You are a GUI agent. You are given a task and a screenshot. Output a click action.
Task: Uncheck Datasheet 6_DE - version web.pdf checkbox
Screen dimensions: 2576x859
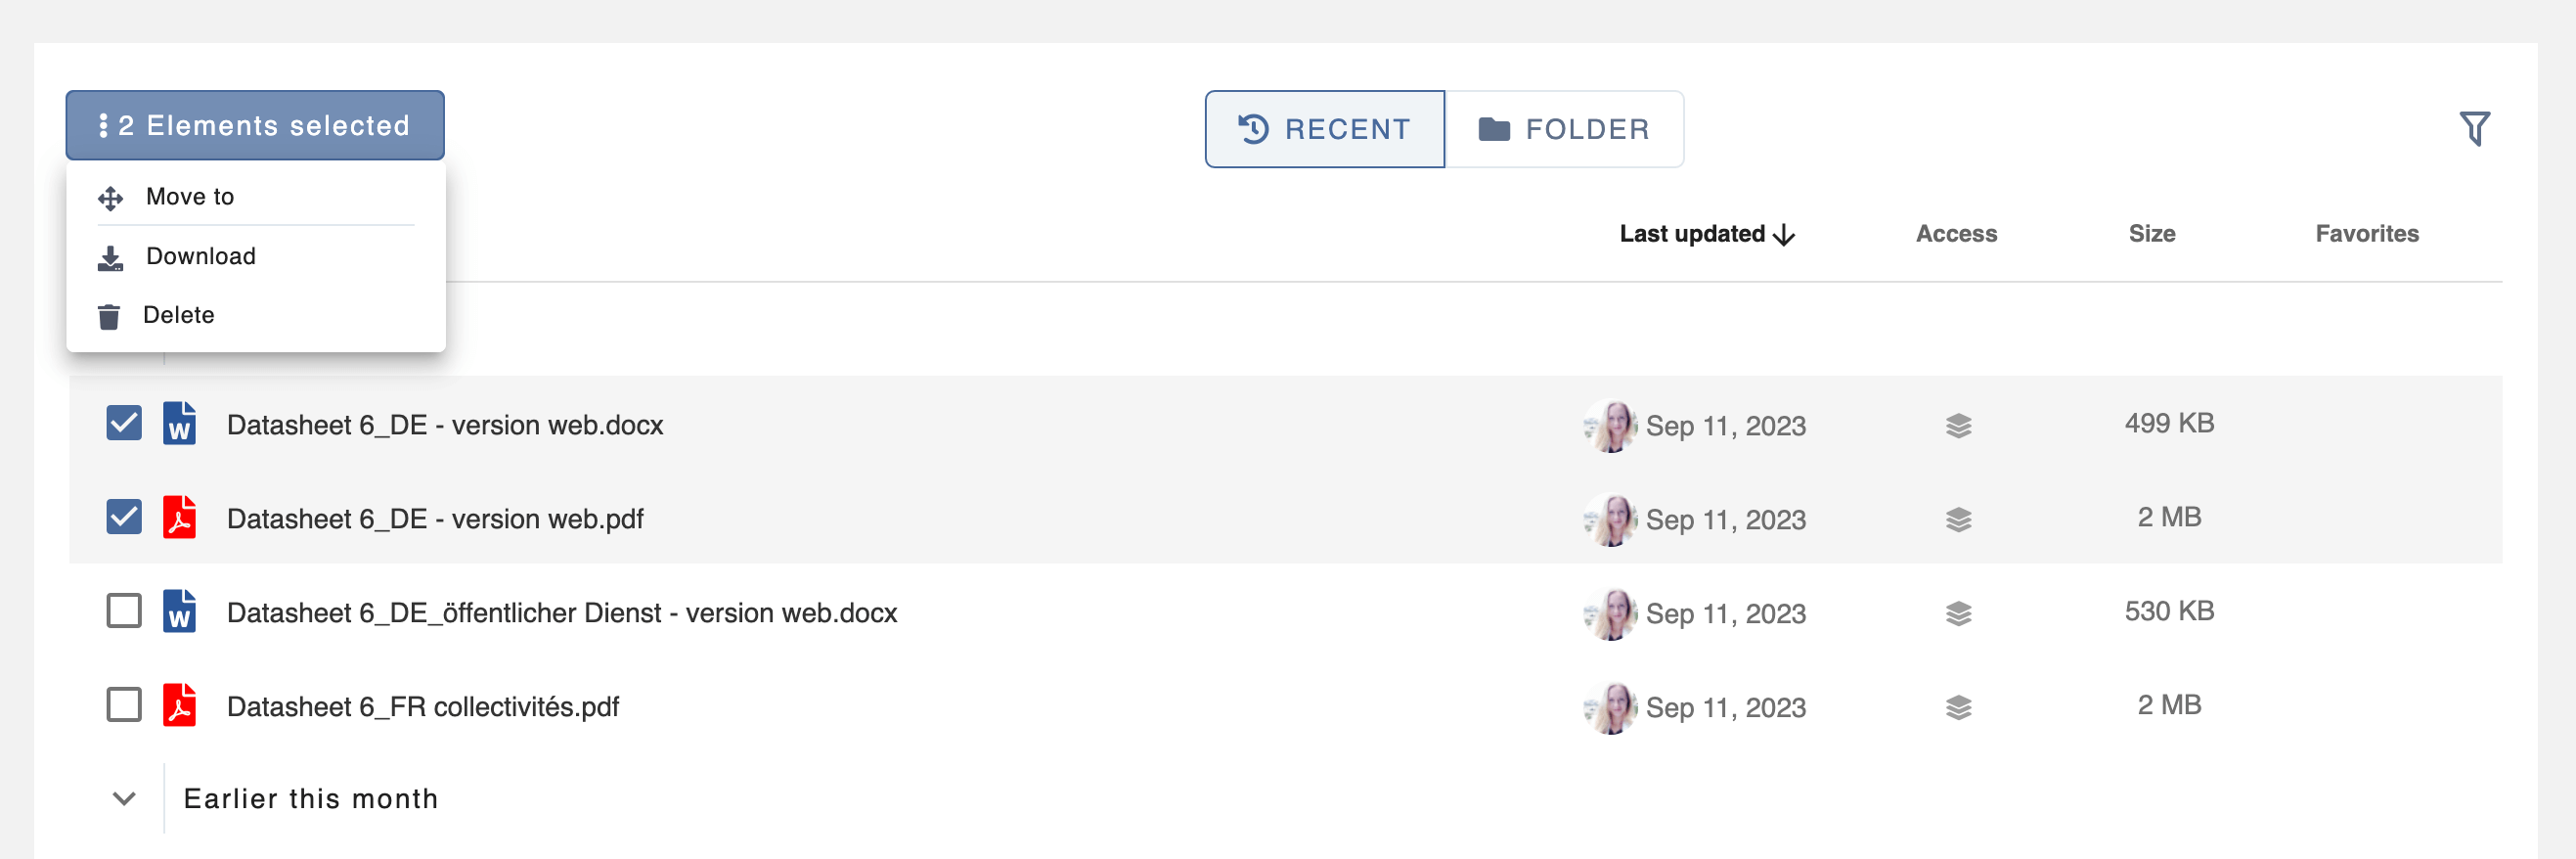[x=124, y=517]
